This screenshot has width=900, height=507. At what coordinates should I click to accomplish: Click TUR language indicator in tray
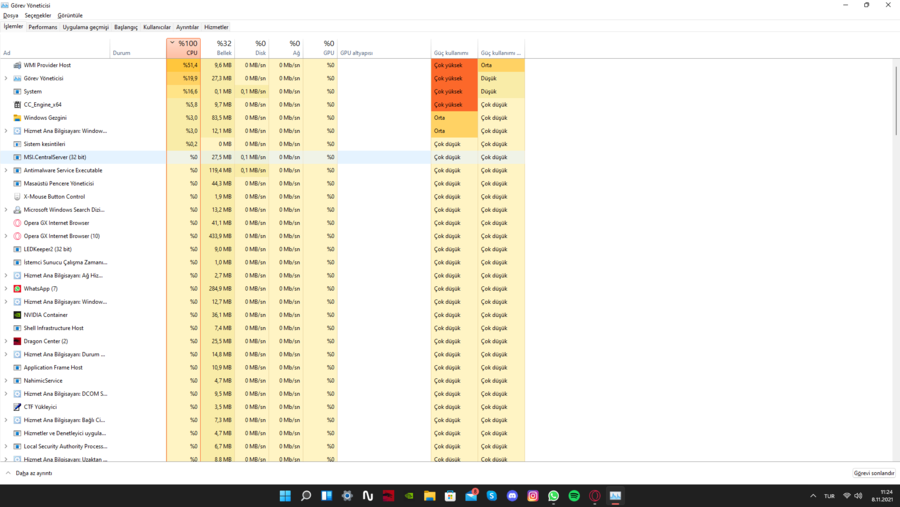click(829, 496)
